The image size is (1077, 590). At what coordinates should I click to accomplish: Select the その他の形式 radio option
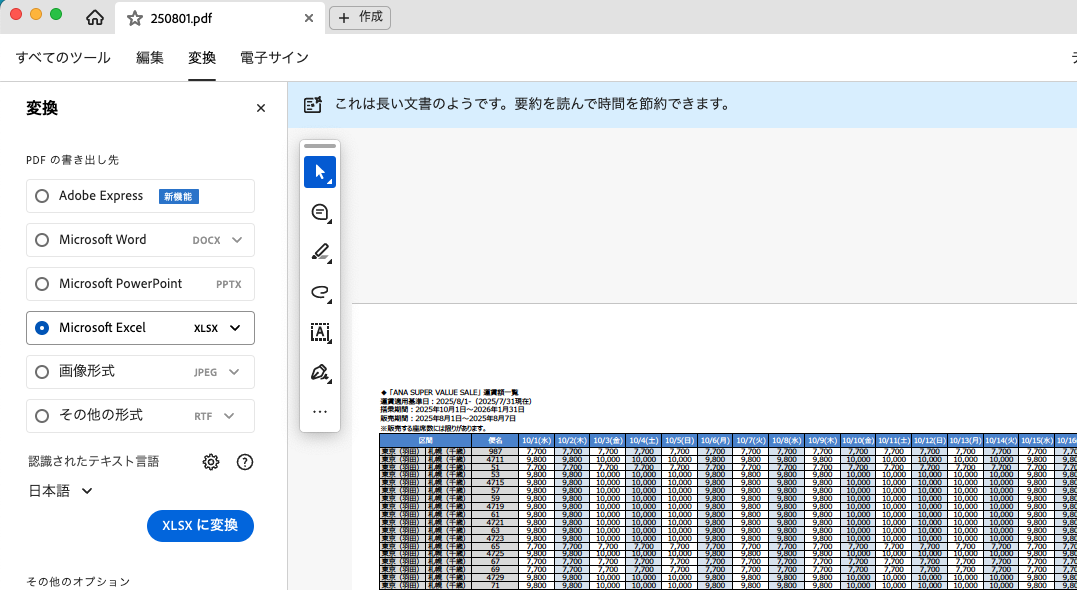pyautogui.click(x=42, y=416)
